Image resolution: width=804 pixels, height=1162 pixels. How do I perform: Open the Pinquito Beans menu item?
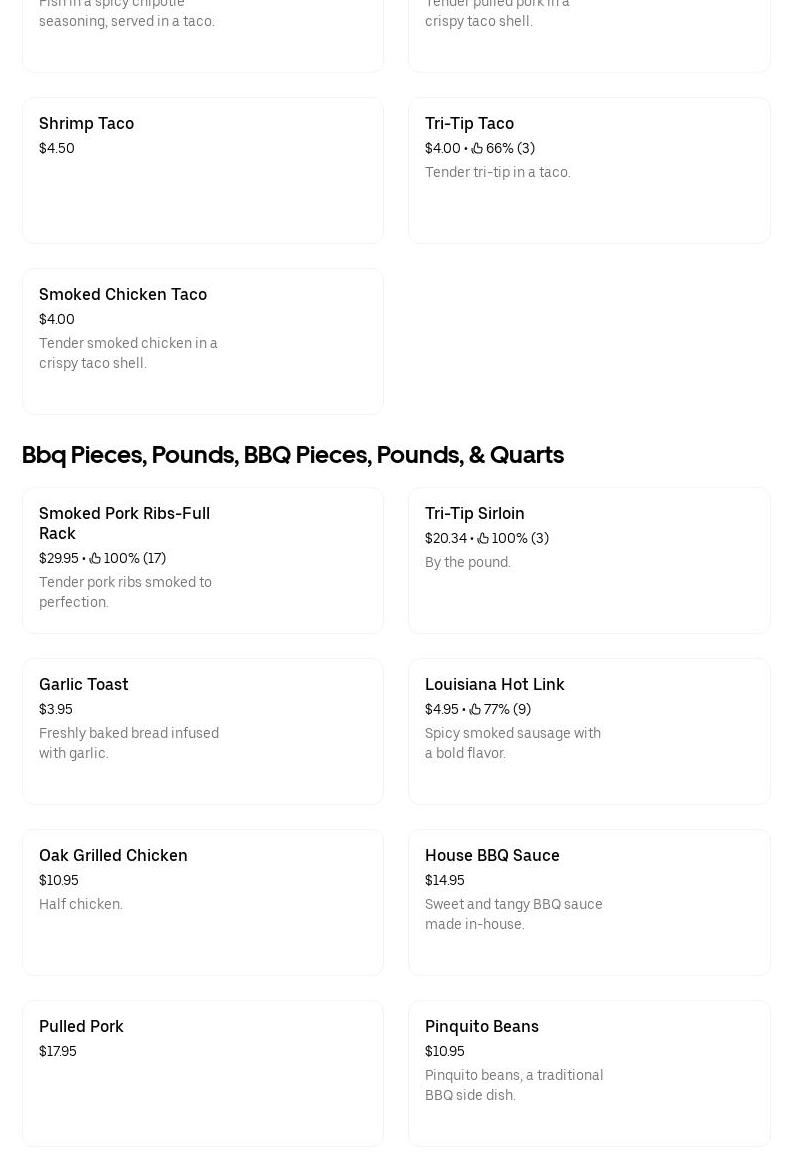coord(589,1073)
